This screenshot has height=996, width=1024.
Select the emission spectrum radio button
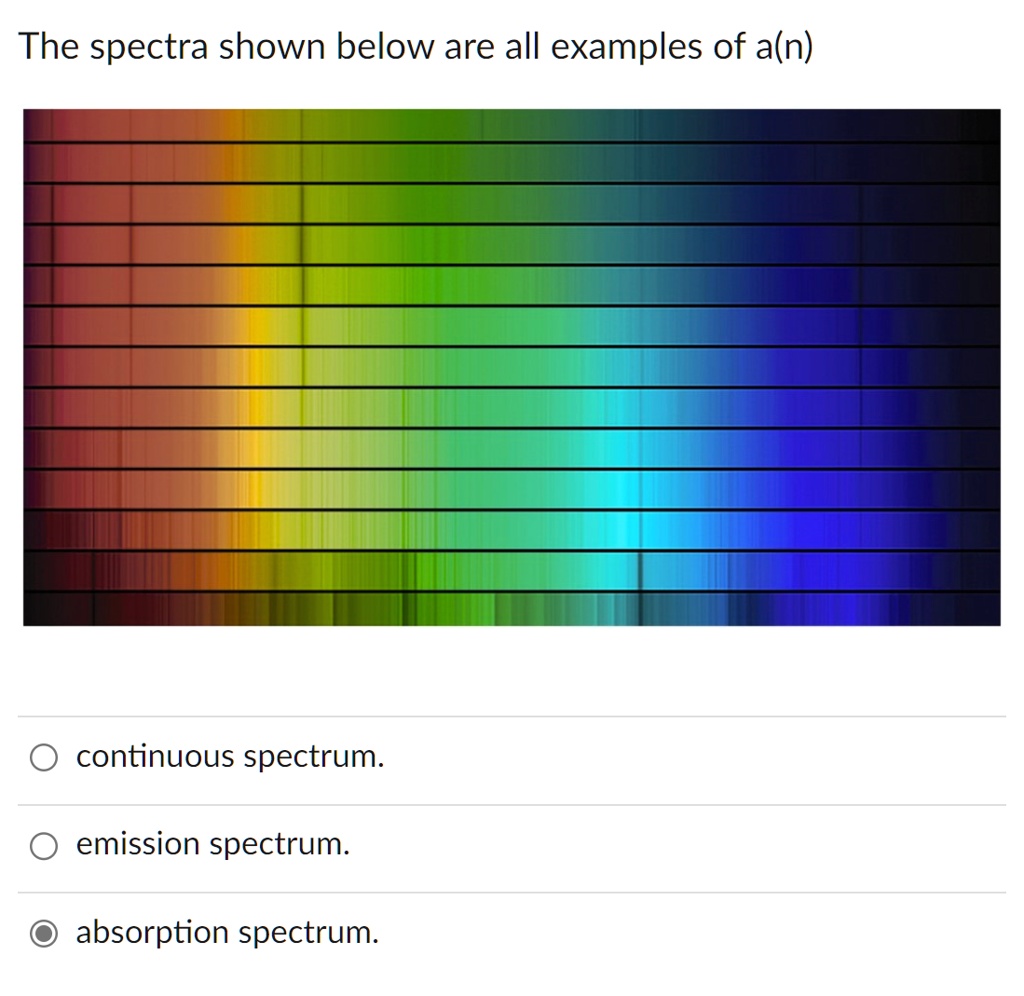44,845
